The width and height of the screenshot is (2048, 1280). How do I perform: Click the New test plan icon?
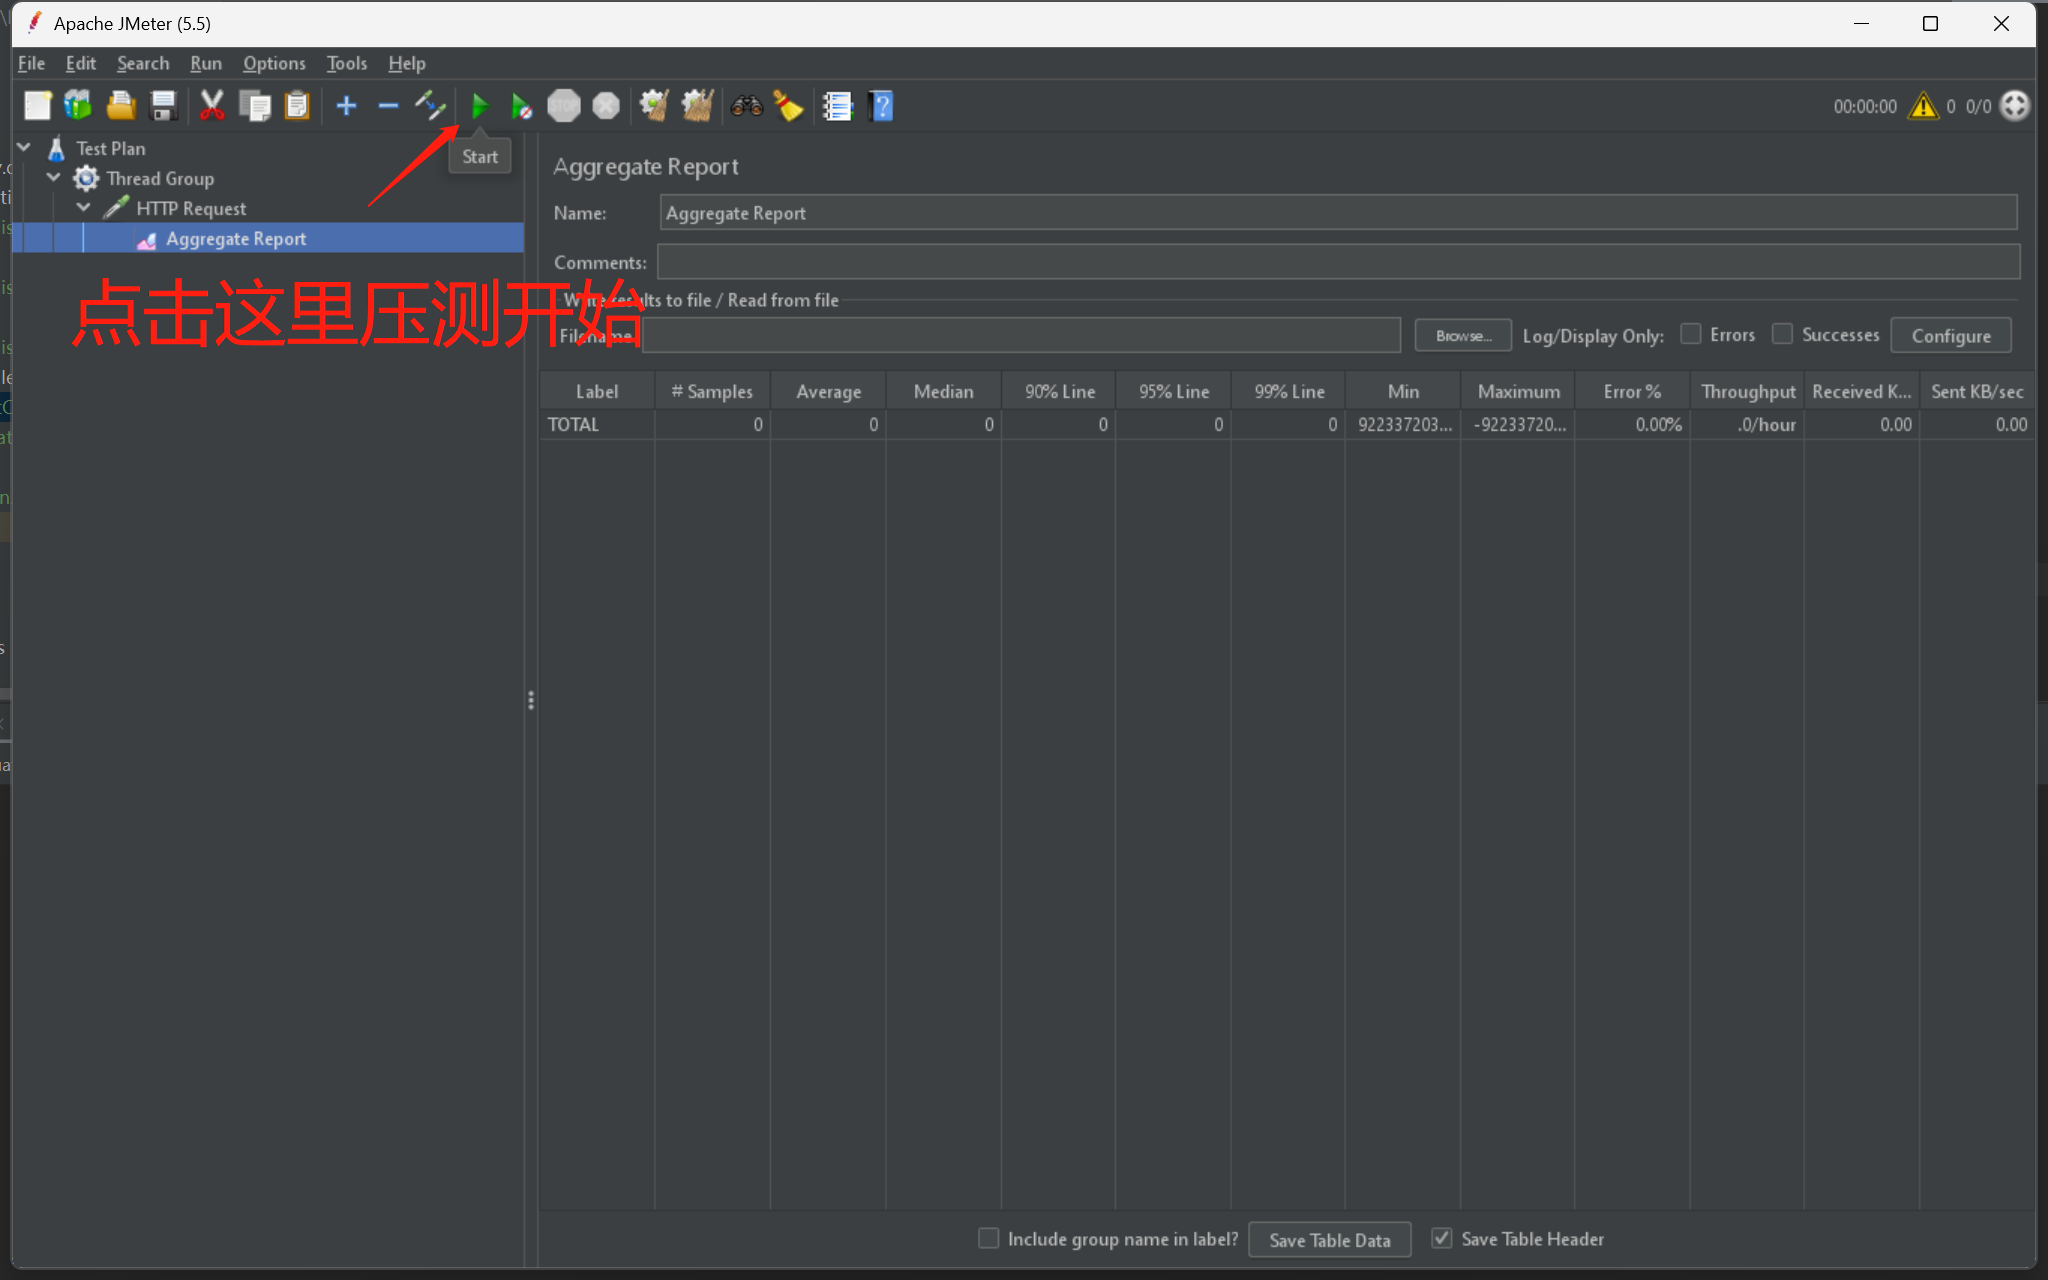(x=38, y=106)
